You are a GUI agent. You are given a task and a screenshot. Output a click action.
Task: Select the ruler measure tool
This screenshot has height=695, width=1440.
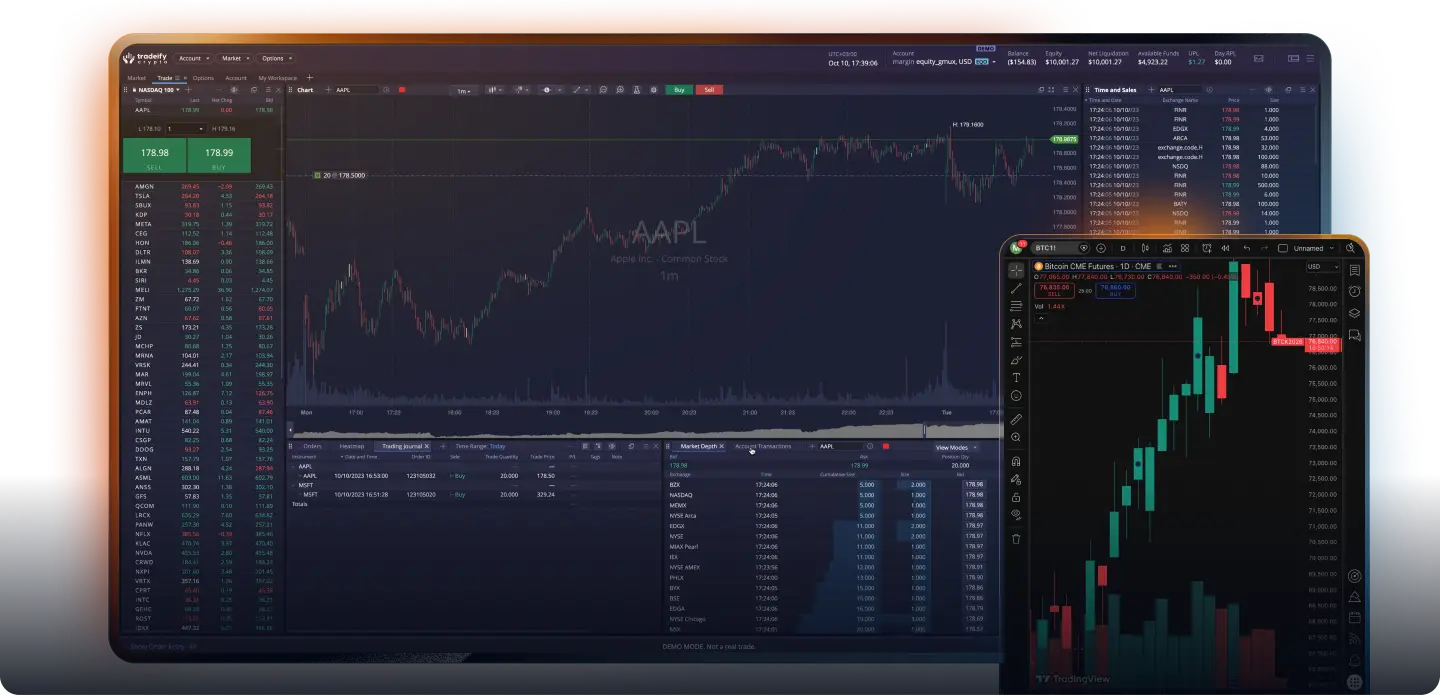point(1016,419)
